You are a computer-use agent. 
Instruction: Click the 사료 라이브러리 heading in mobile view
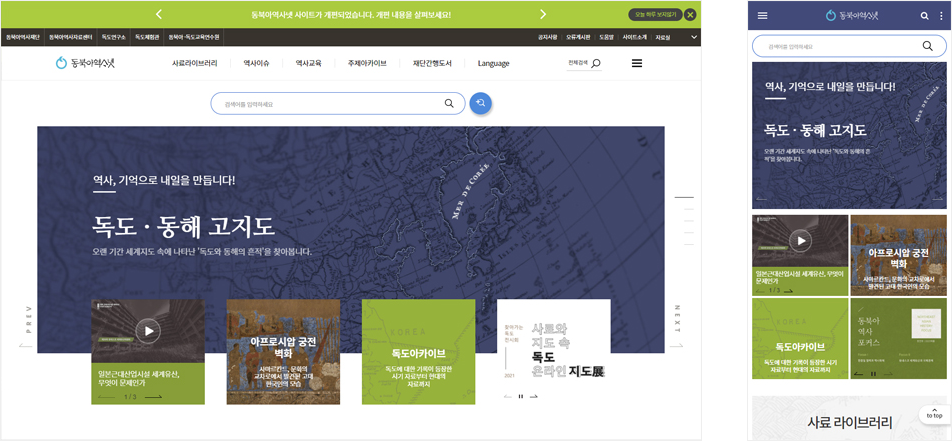tap(849, 422)
